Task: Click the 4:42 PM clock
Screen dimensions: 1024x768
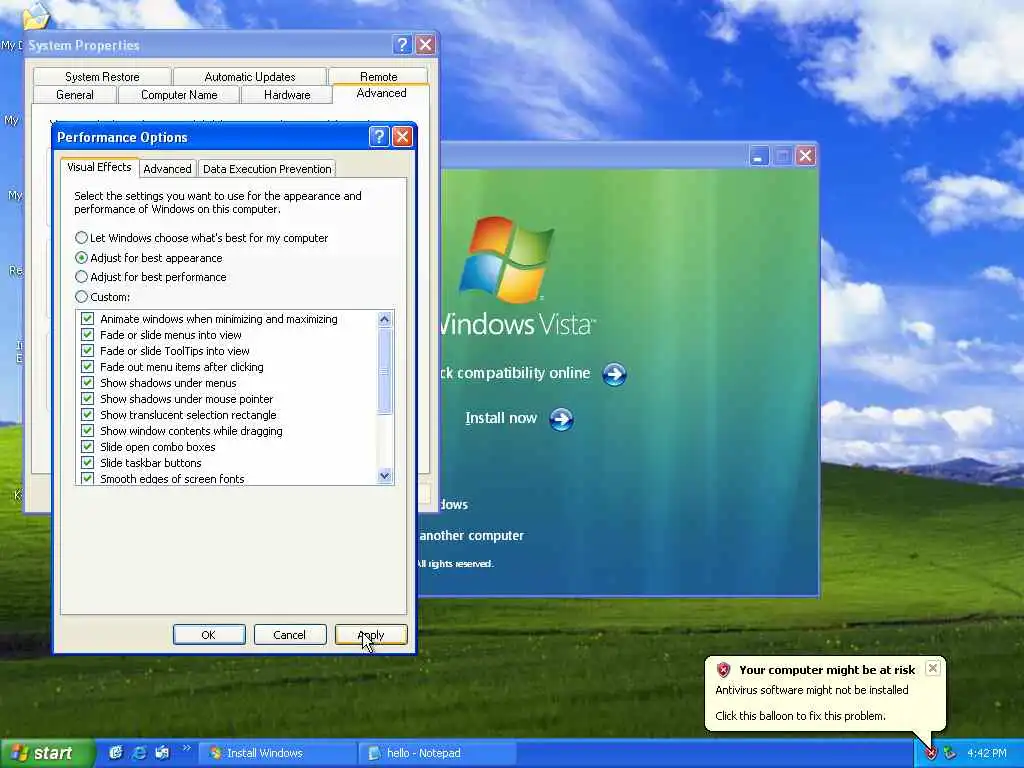Action: pos(987,754)
